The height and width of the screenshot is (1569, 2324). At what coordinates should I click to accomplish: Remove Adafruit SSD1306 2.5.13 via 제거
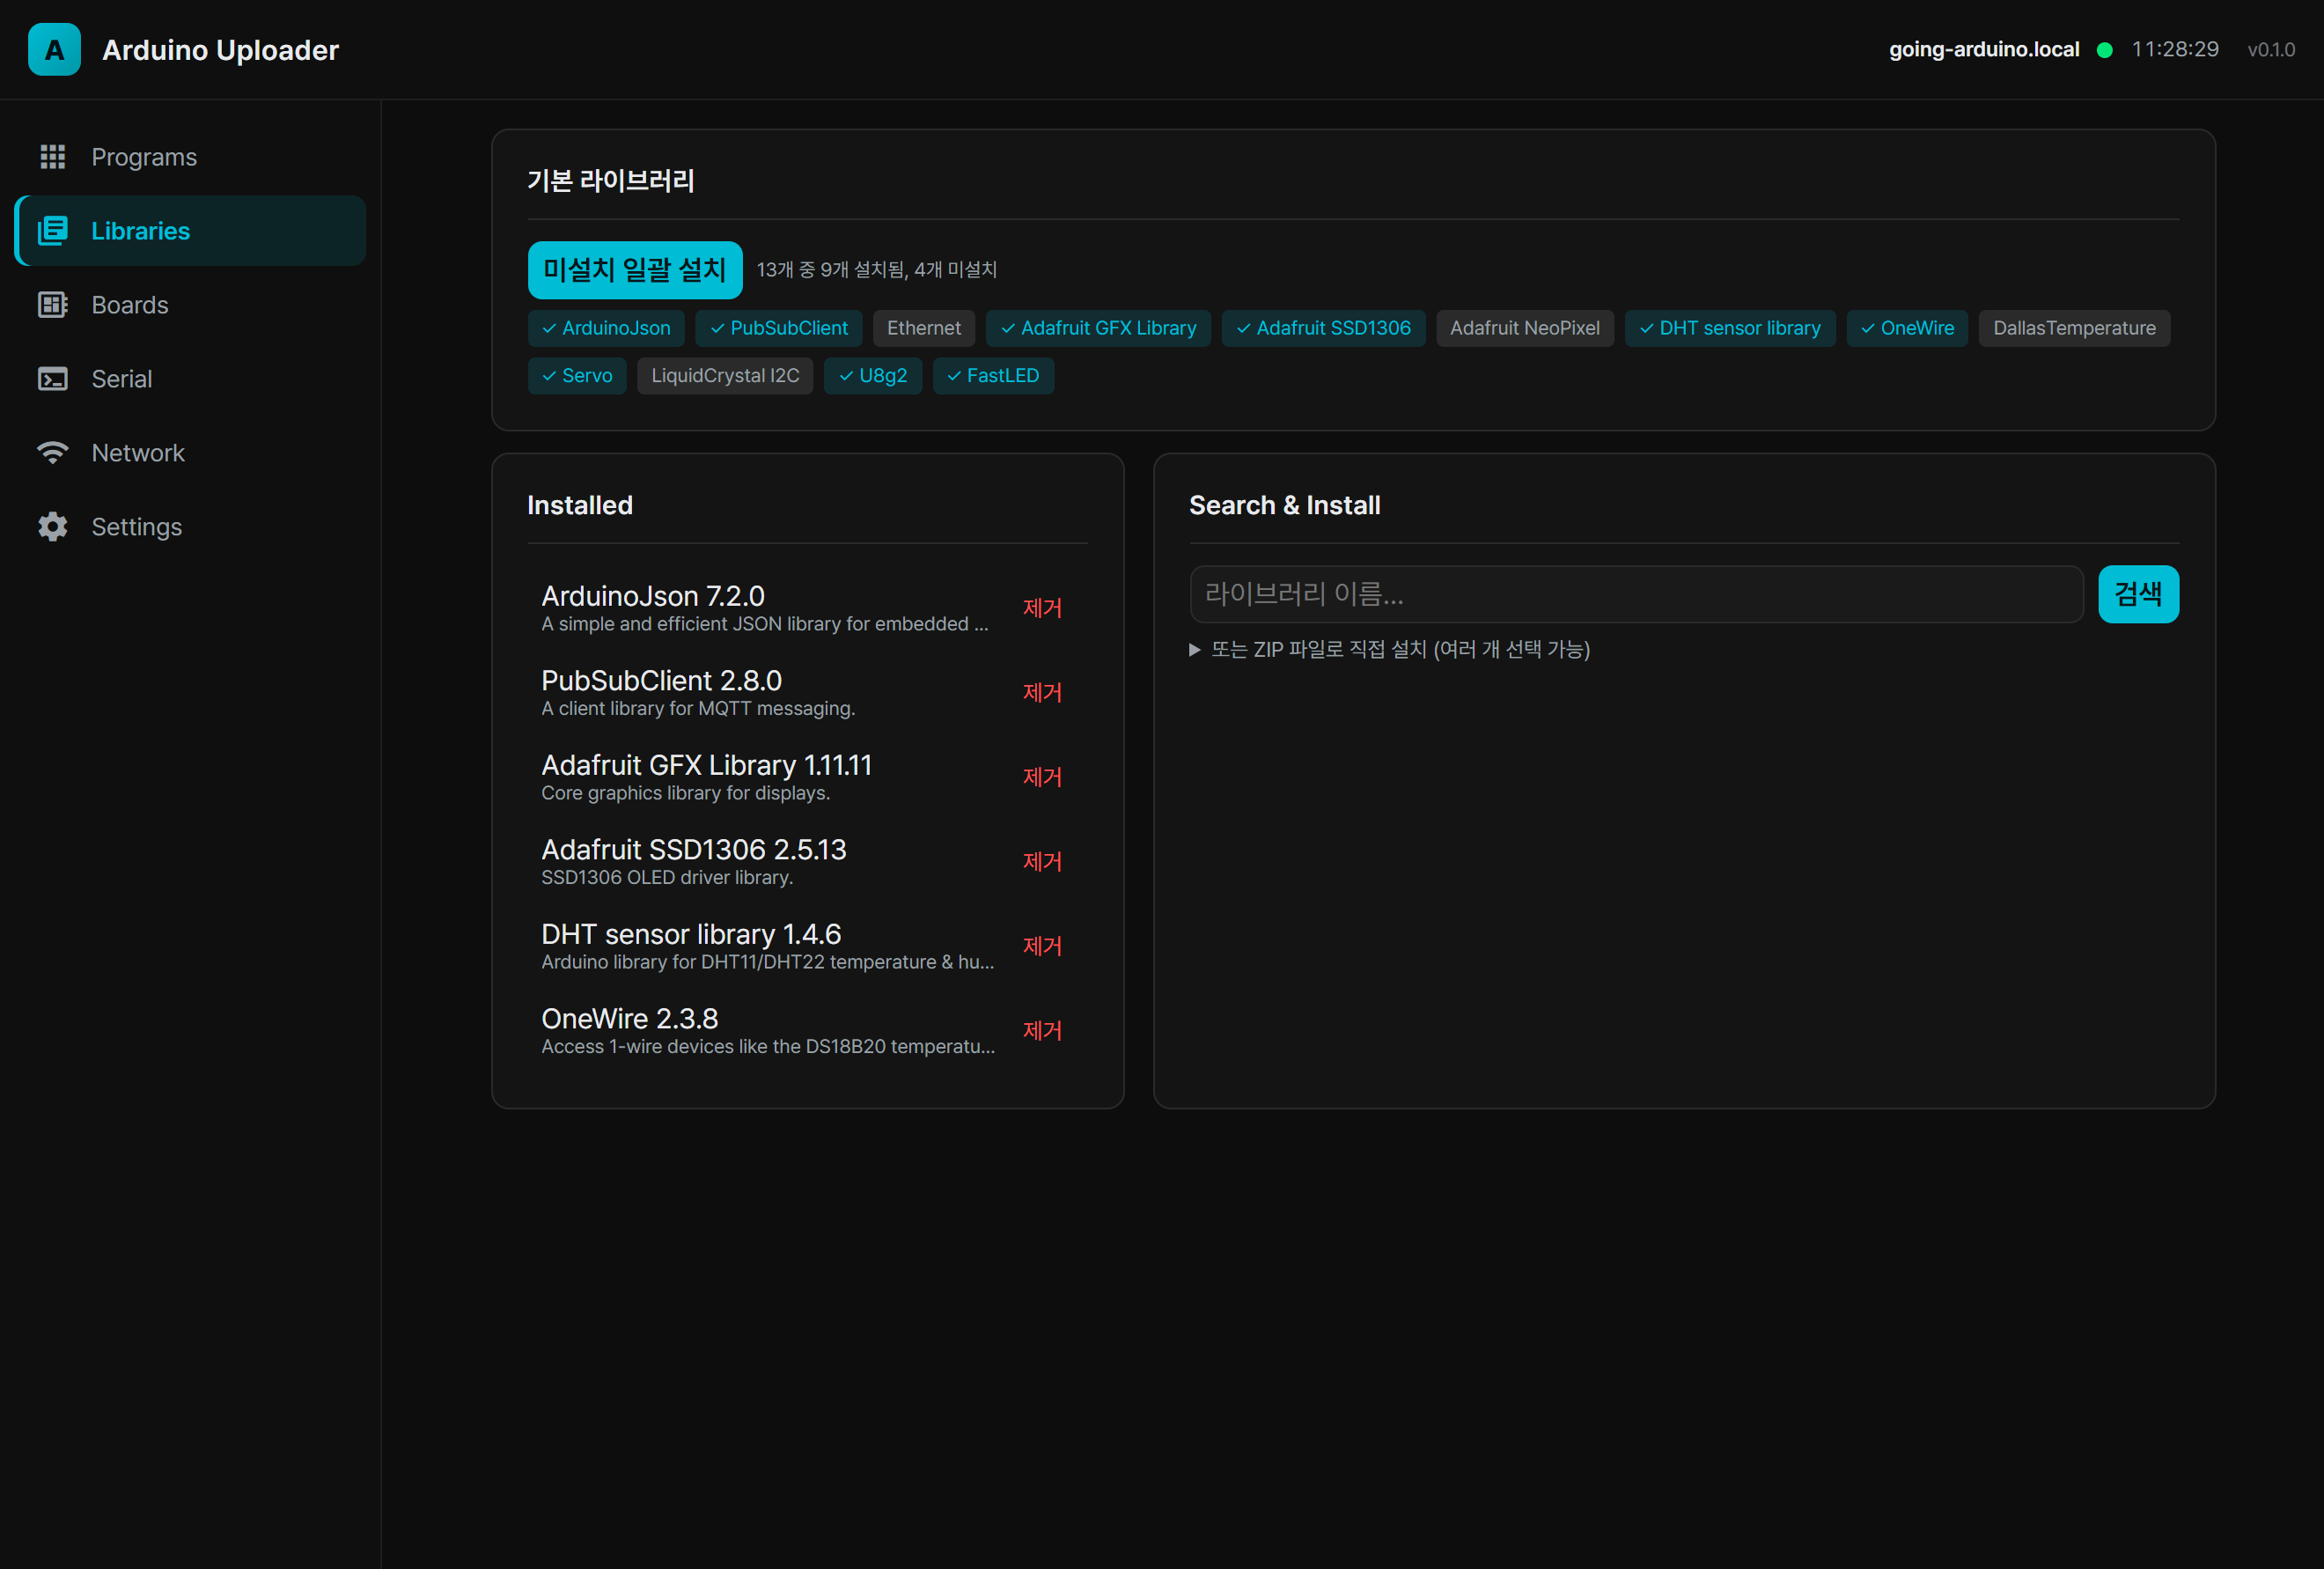[x=1042, y=861]
